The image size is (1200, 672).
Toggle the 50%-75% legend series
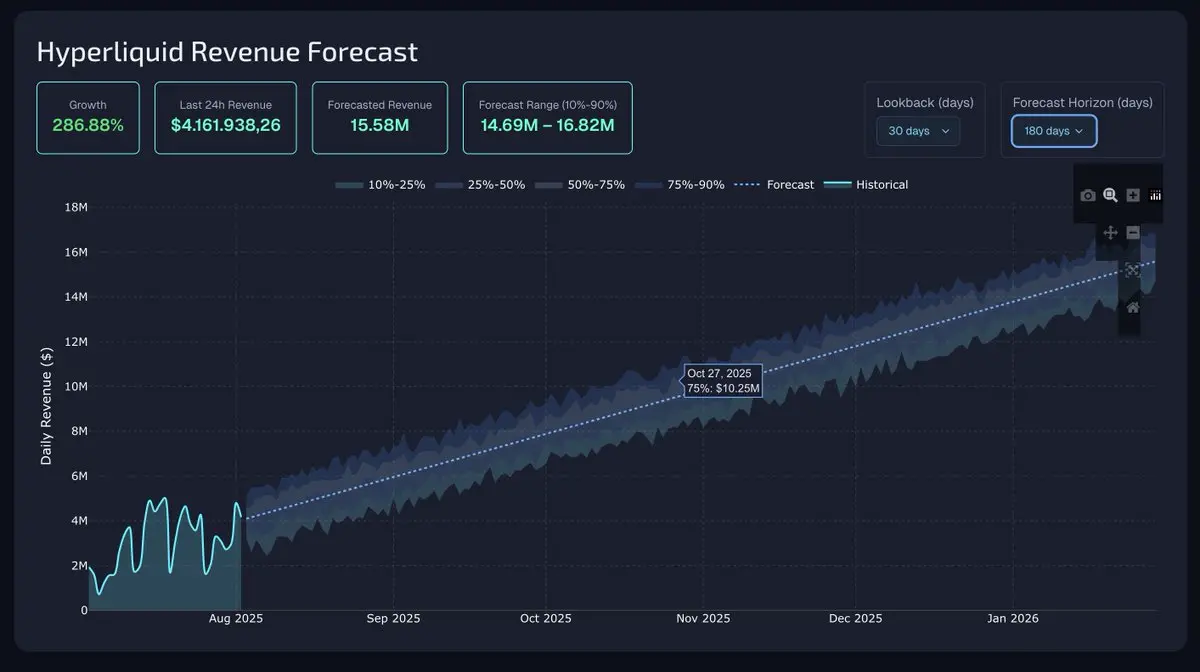(580, 185)
